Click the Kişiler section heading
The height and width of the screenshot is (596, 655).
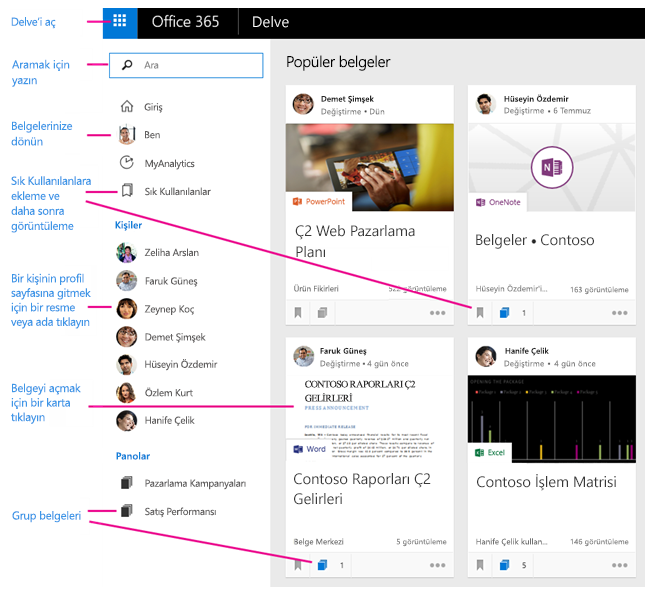coord(128,225)
